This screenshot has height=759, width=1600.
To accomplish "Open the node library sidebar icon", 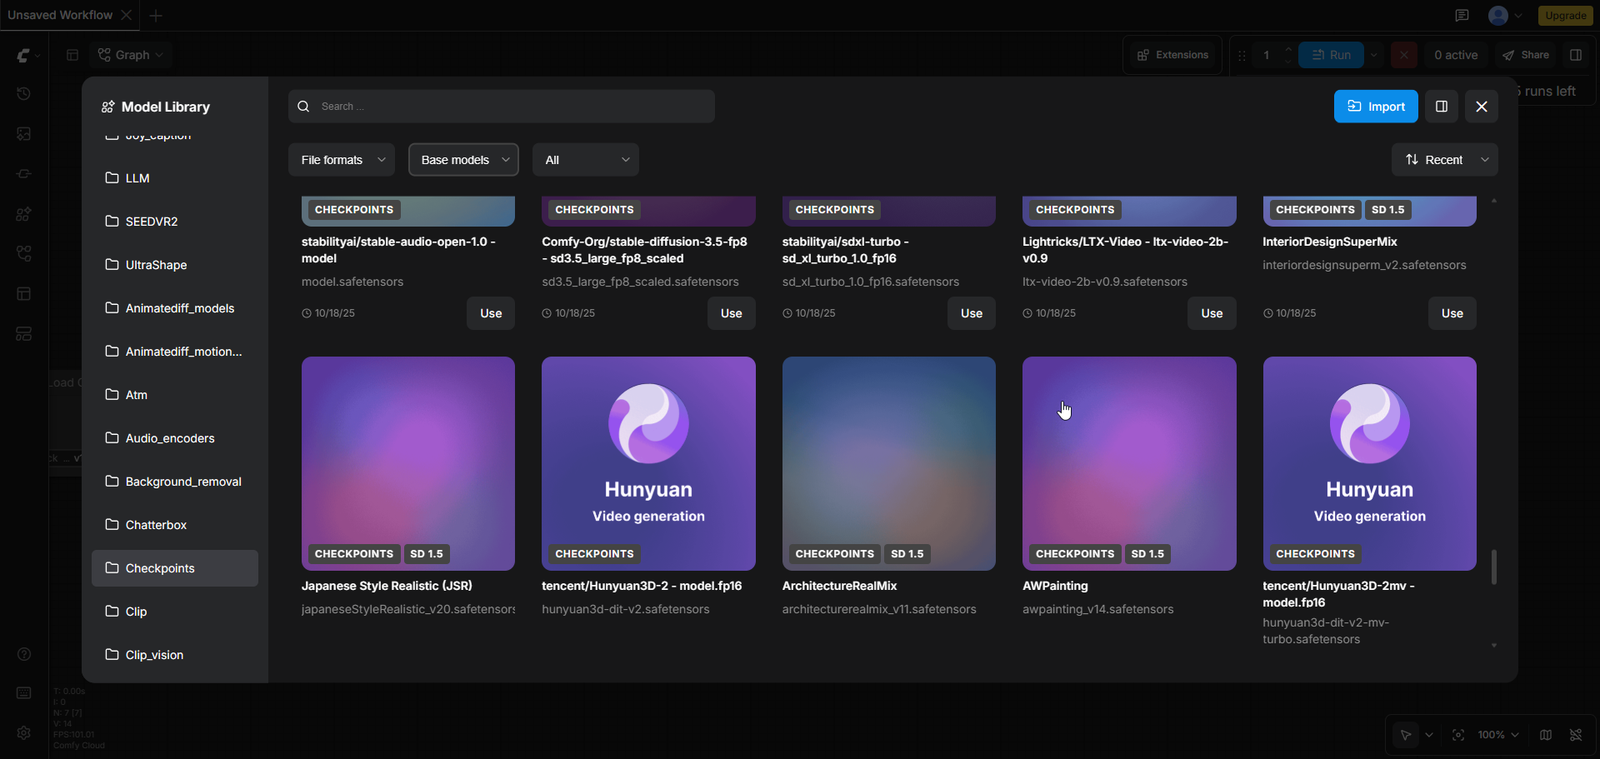I will click(x=24, y=174).
